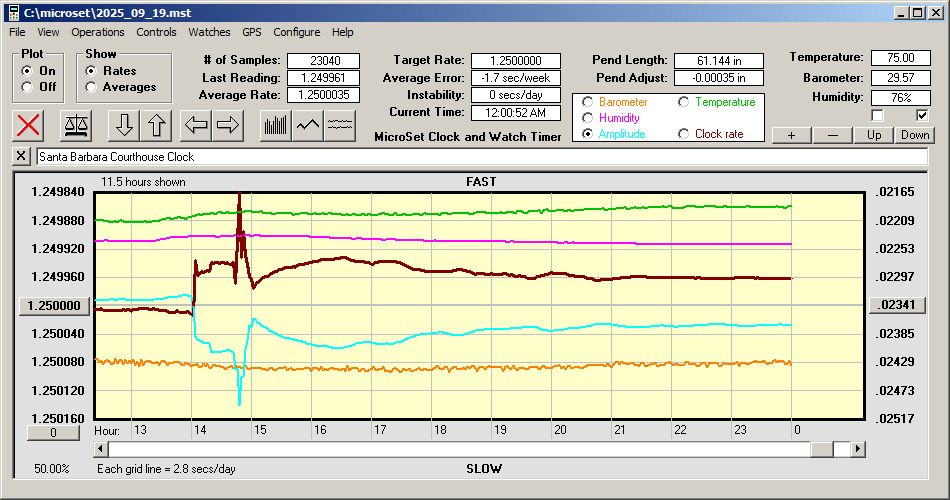950x500 pixels.
Task: Click the Down button
Action: pyautogui.click(x=915, y=135)
